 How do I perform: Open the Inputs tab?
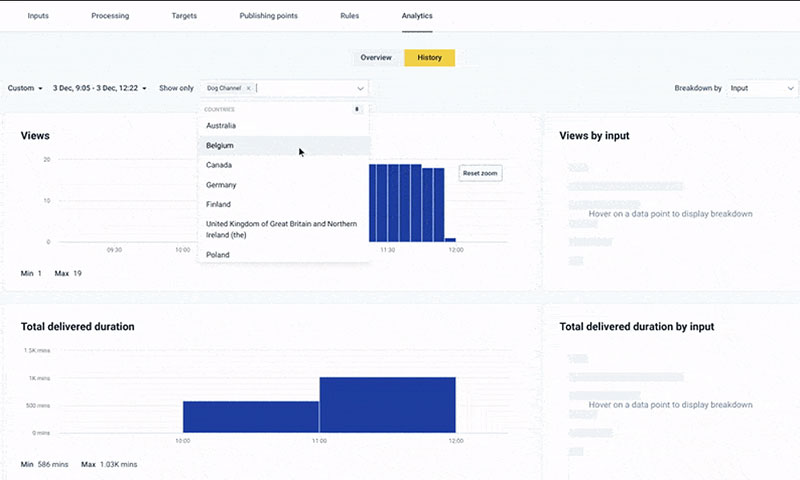click(38, 16)
